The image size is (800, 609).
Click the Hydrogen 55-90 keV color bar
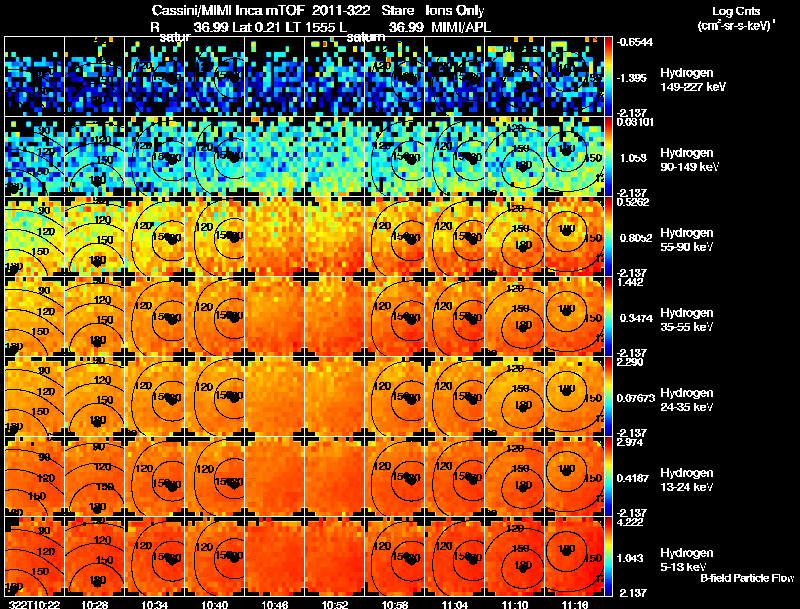(x=608, y=236)
